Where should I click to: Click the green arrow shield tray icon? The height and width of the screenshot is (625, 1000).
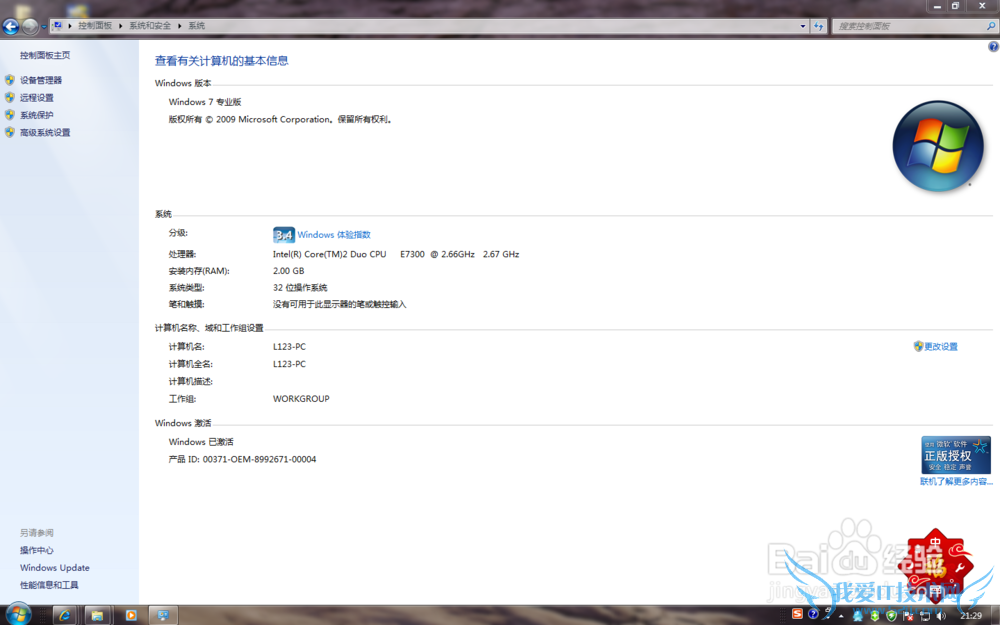point(874,616)
